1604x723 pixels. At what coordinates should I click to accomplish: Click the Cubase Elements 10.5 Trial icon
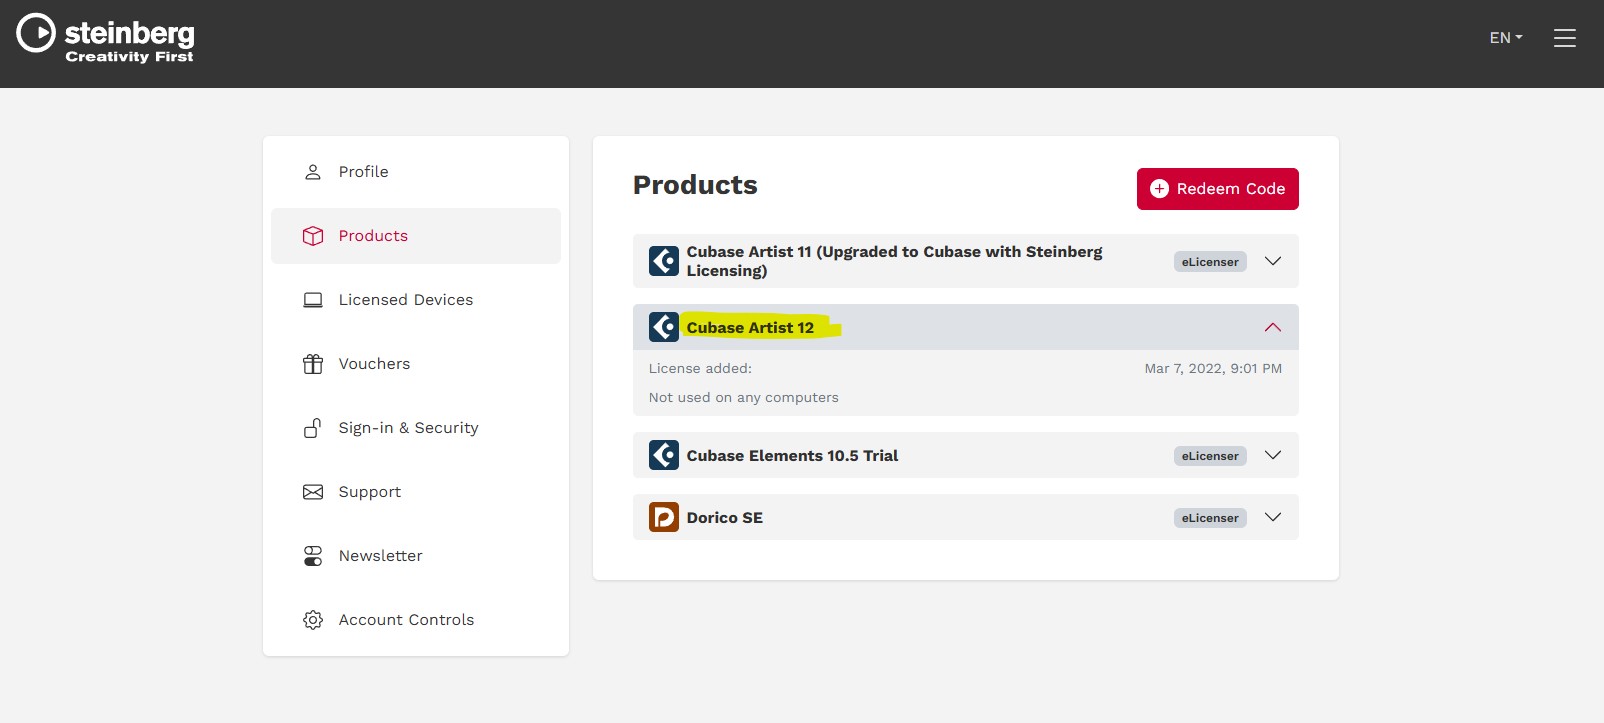coord(664,455)
